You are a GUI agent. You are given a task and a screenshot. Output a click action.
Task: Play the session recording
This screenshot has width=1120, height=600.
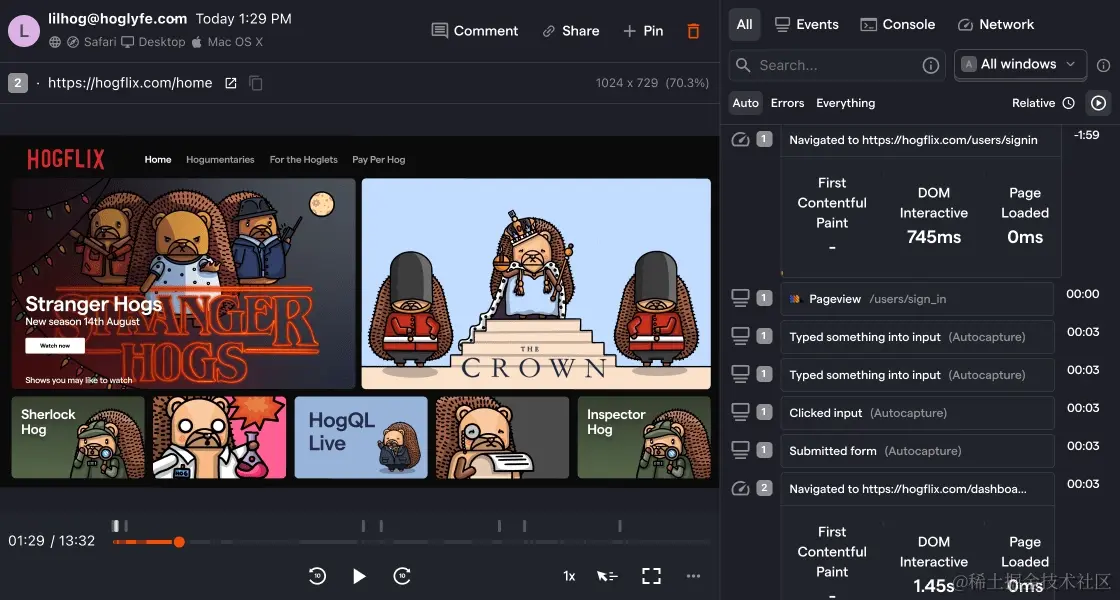click(359, 576)
